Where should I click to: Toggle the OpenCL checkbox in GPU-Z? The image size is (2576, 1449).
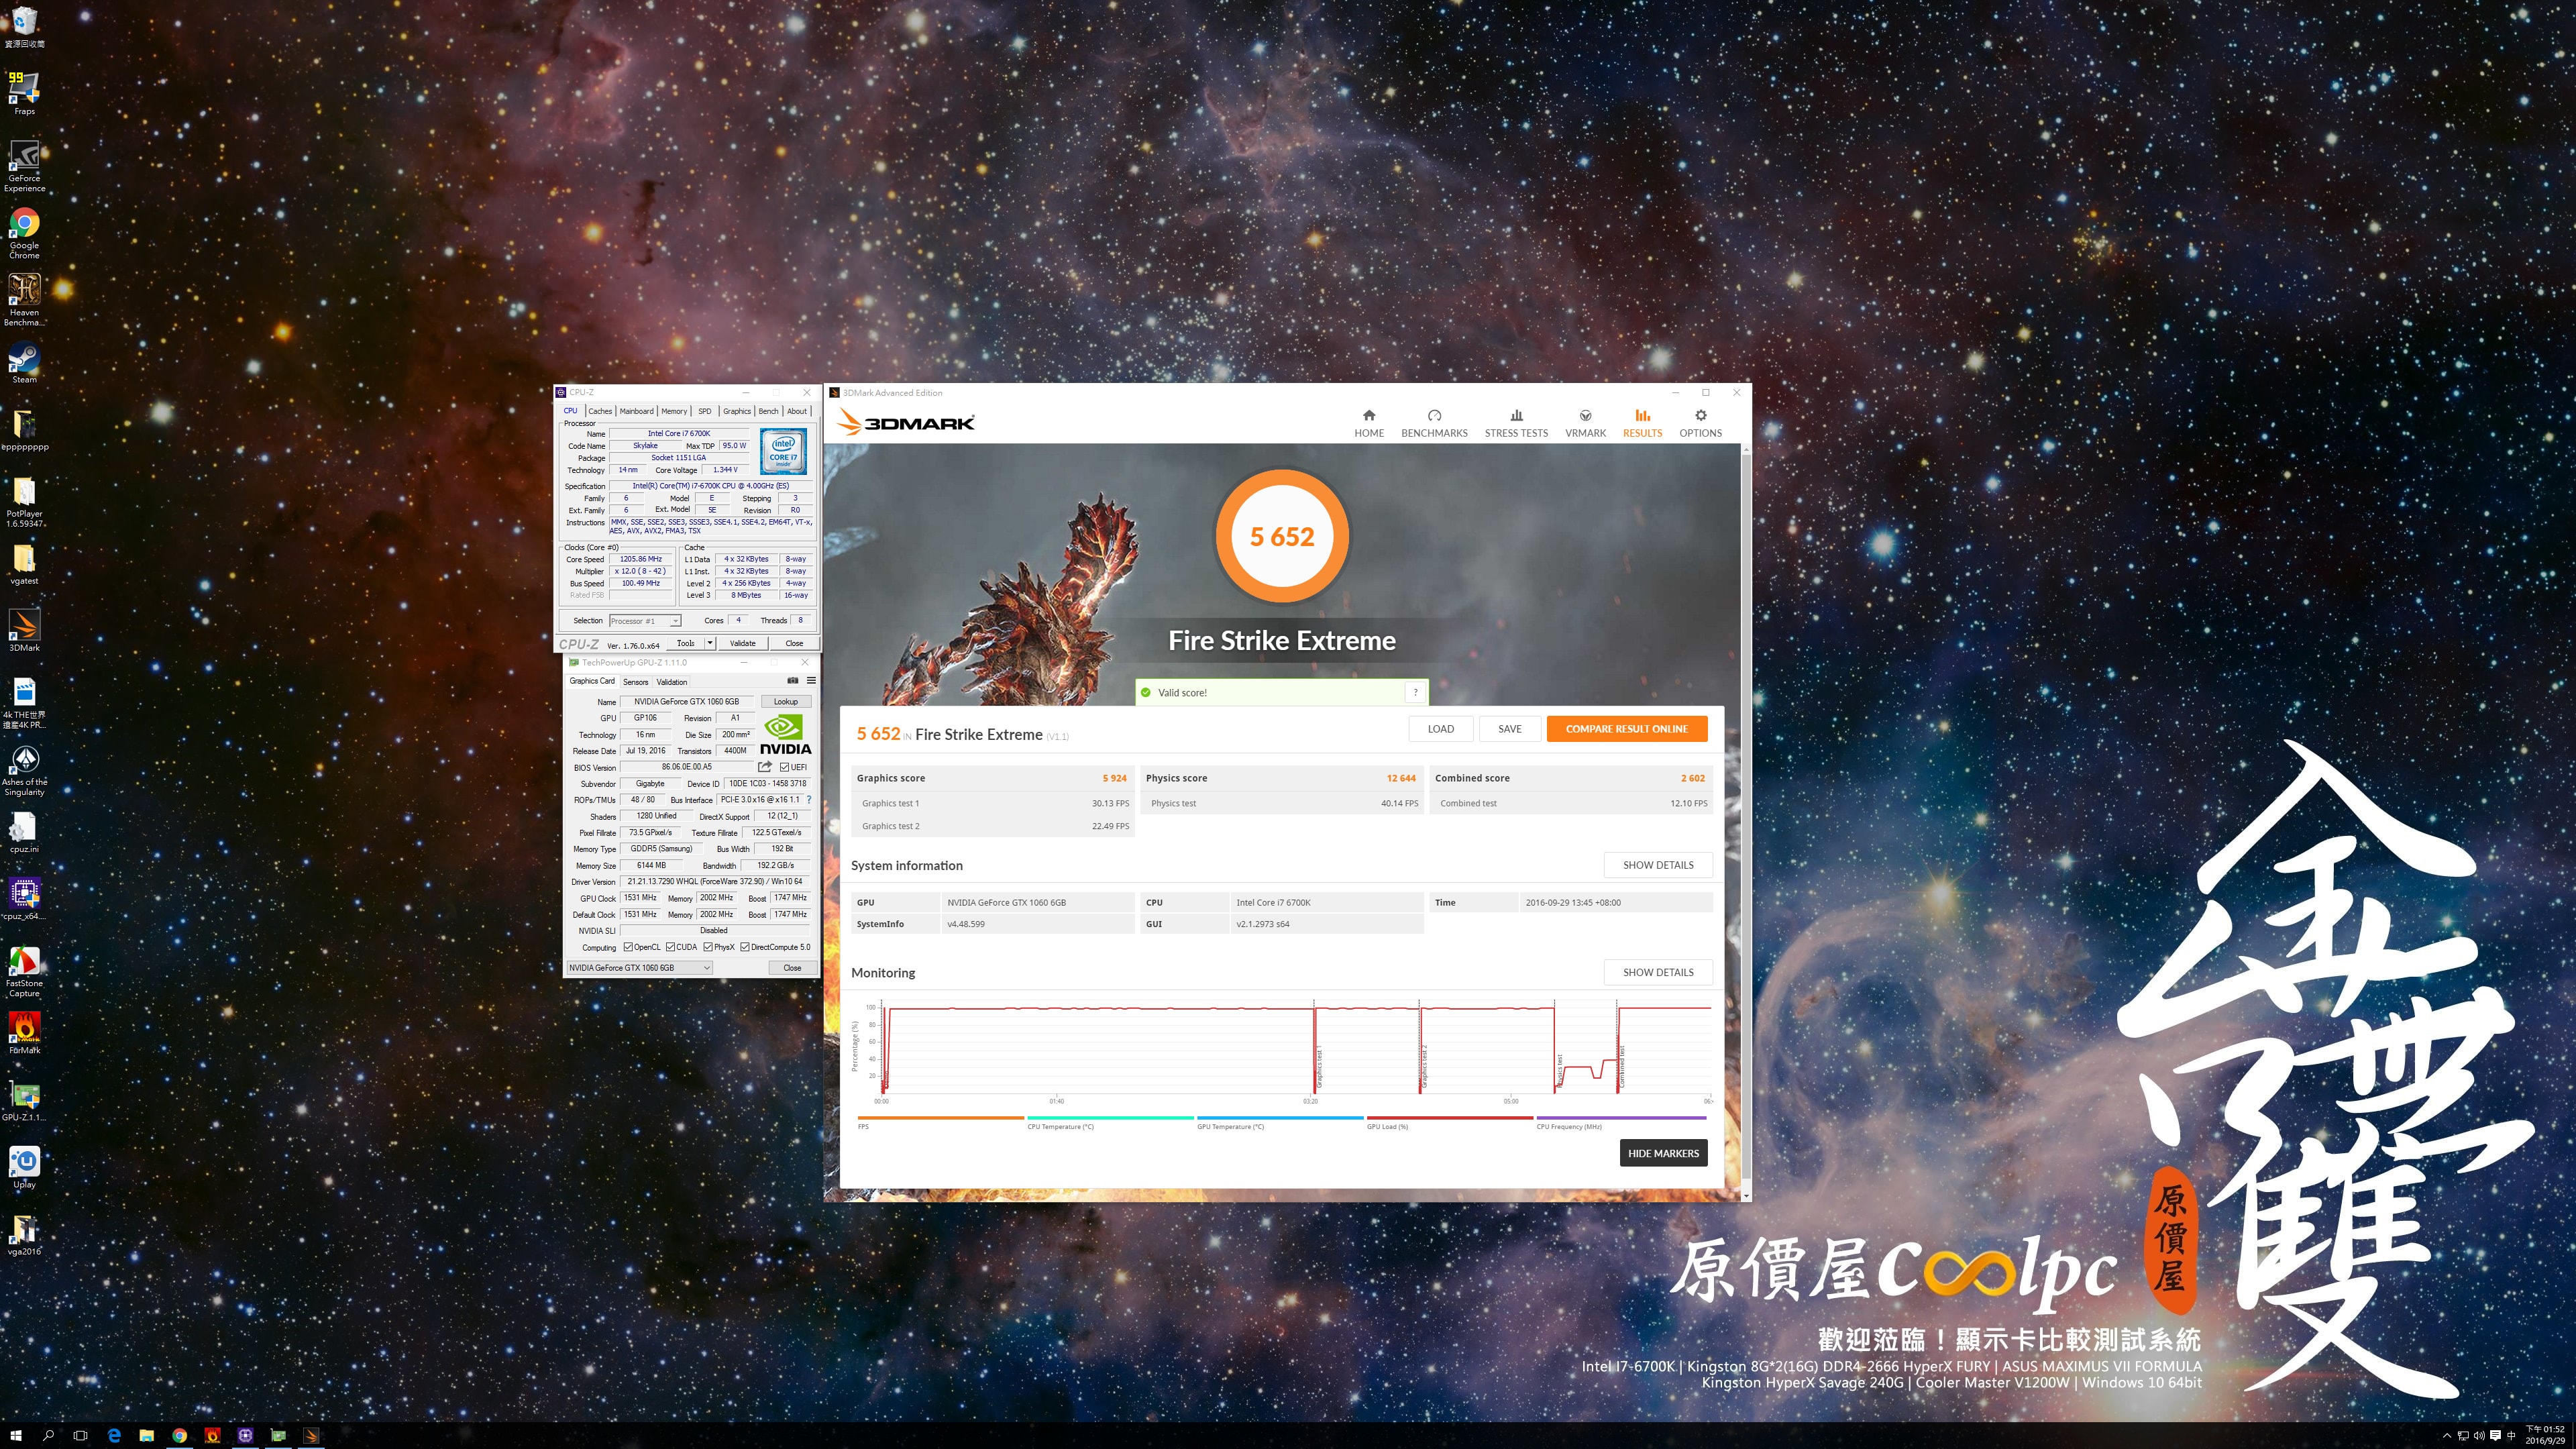[628, 947]
